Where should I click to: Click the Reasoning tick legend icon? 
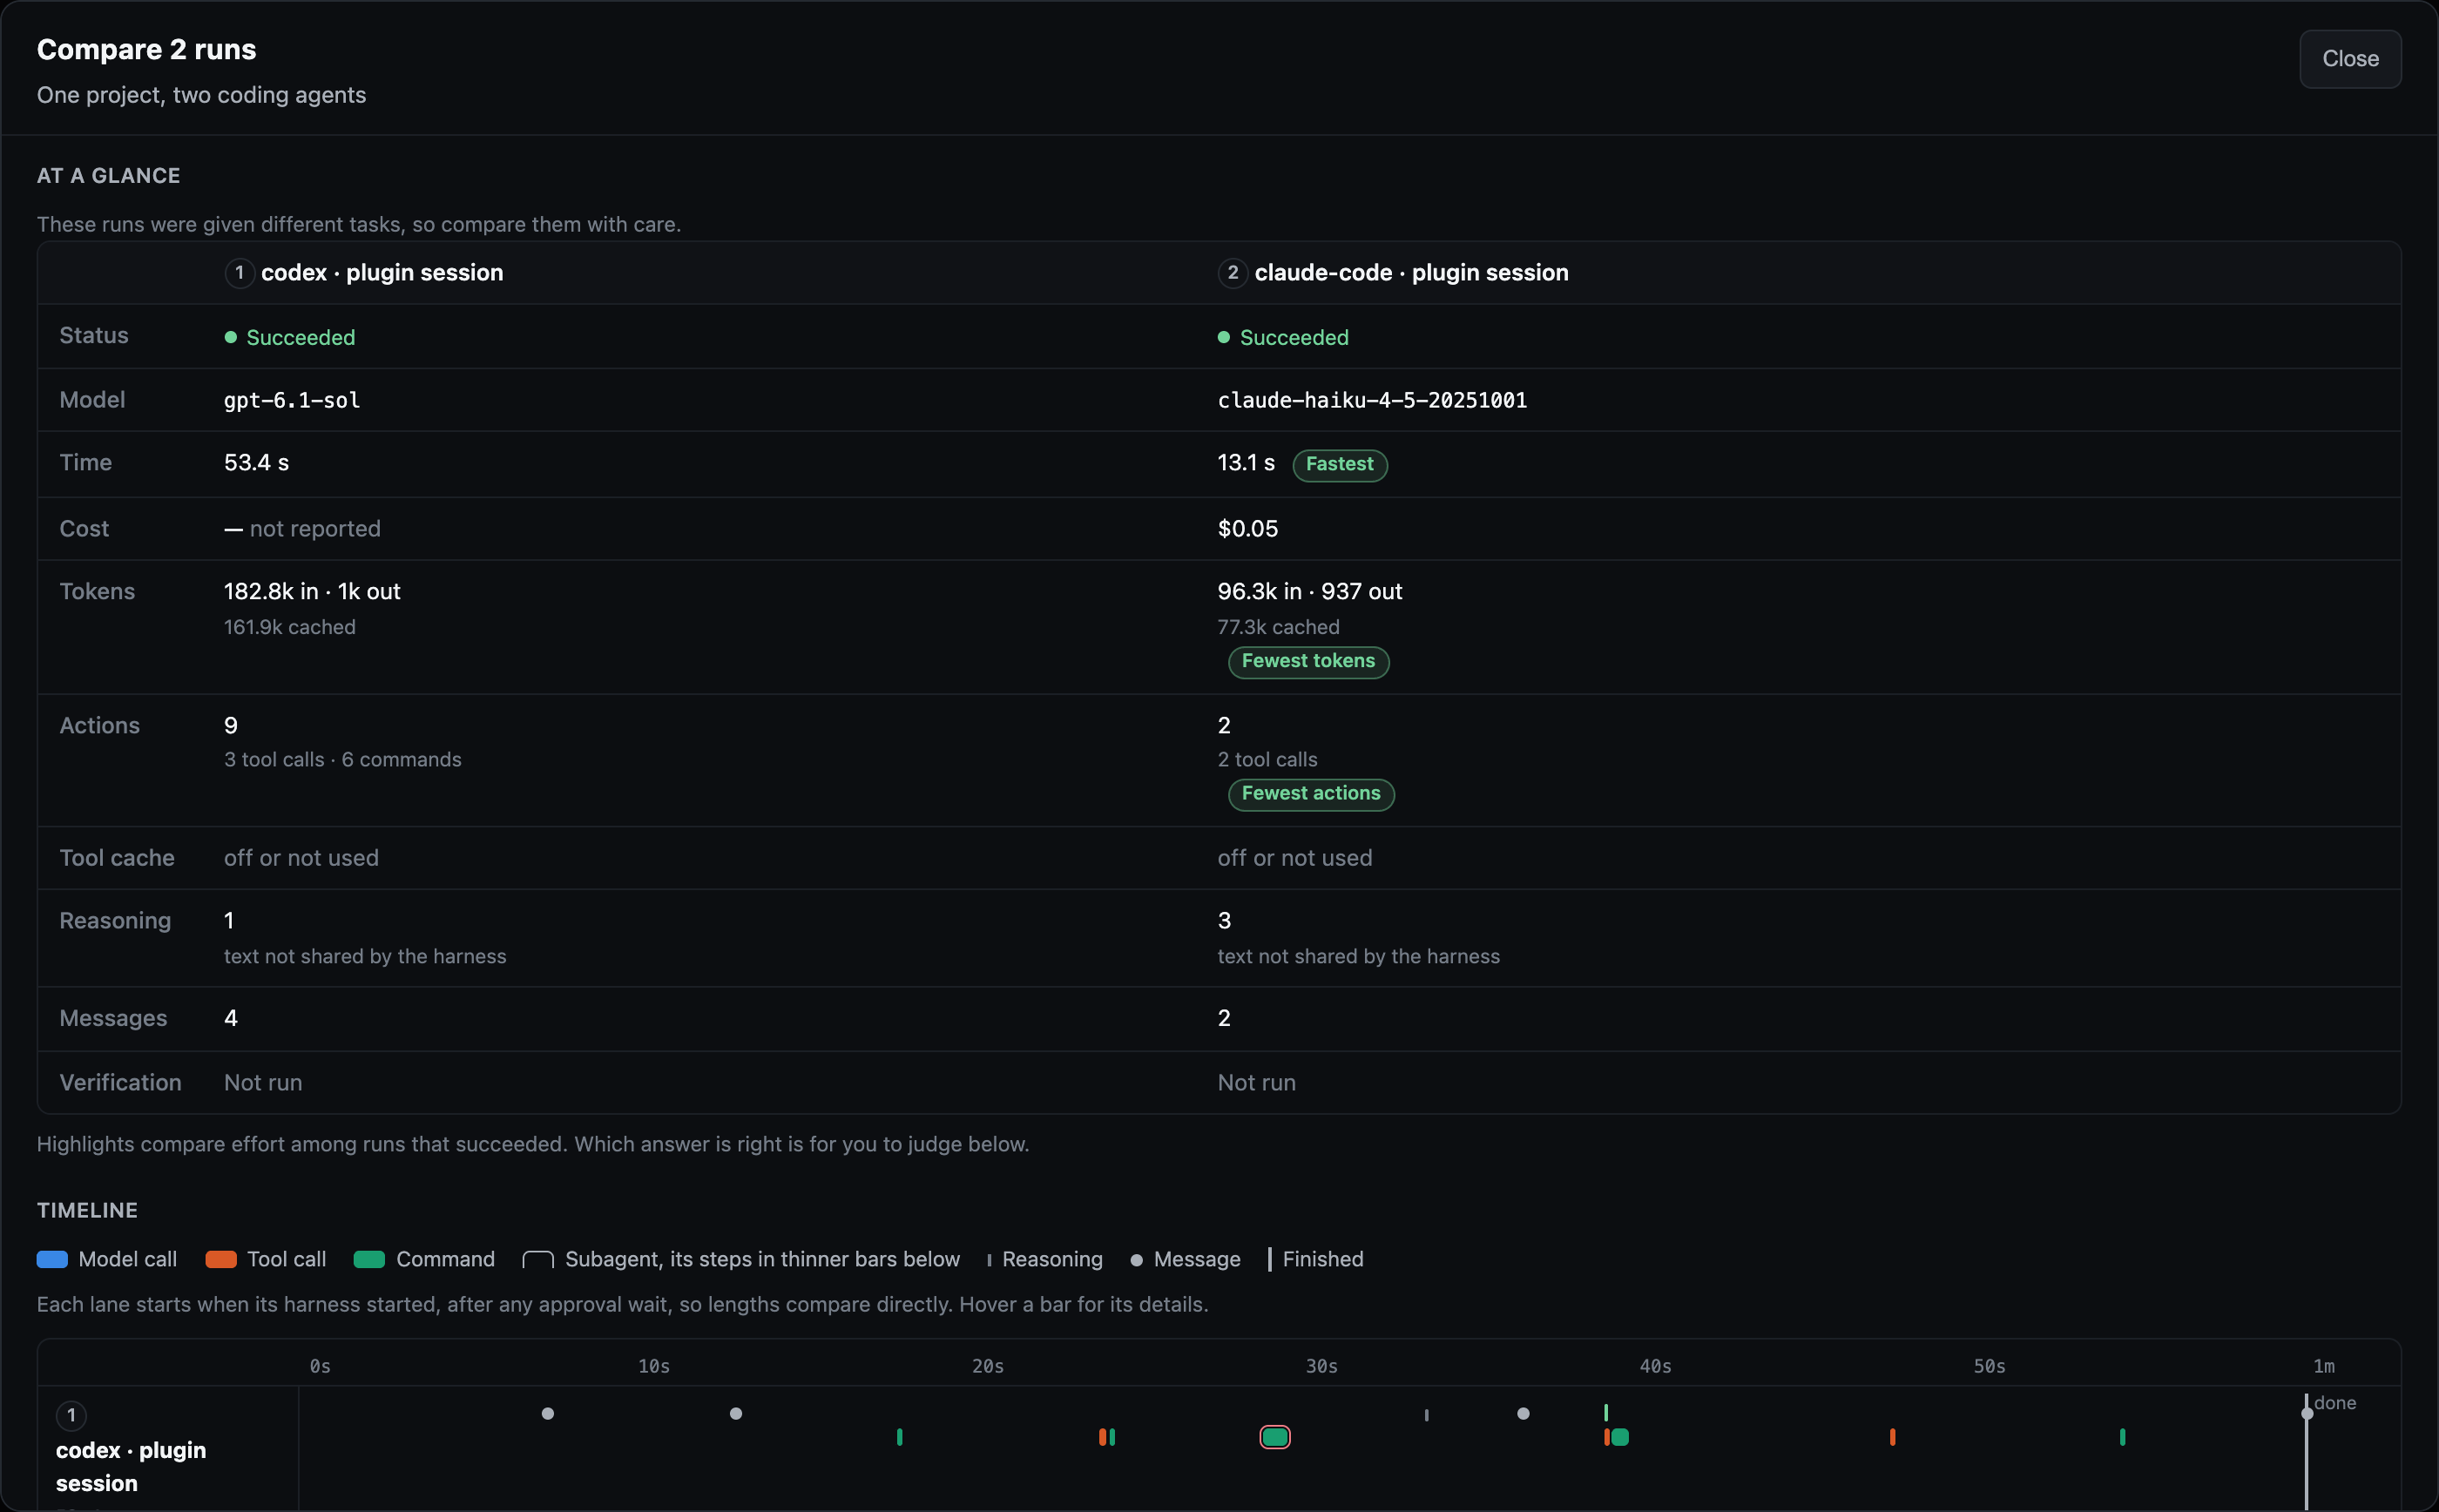[x=989, y=1260]
